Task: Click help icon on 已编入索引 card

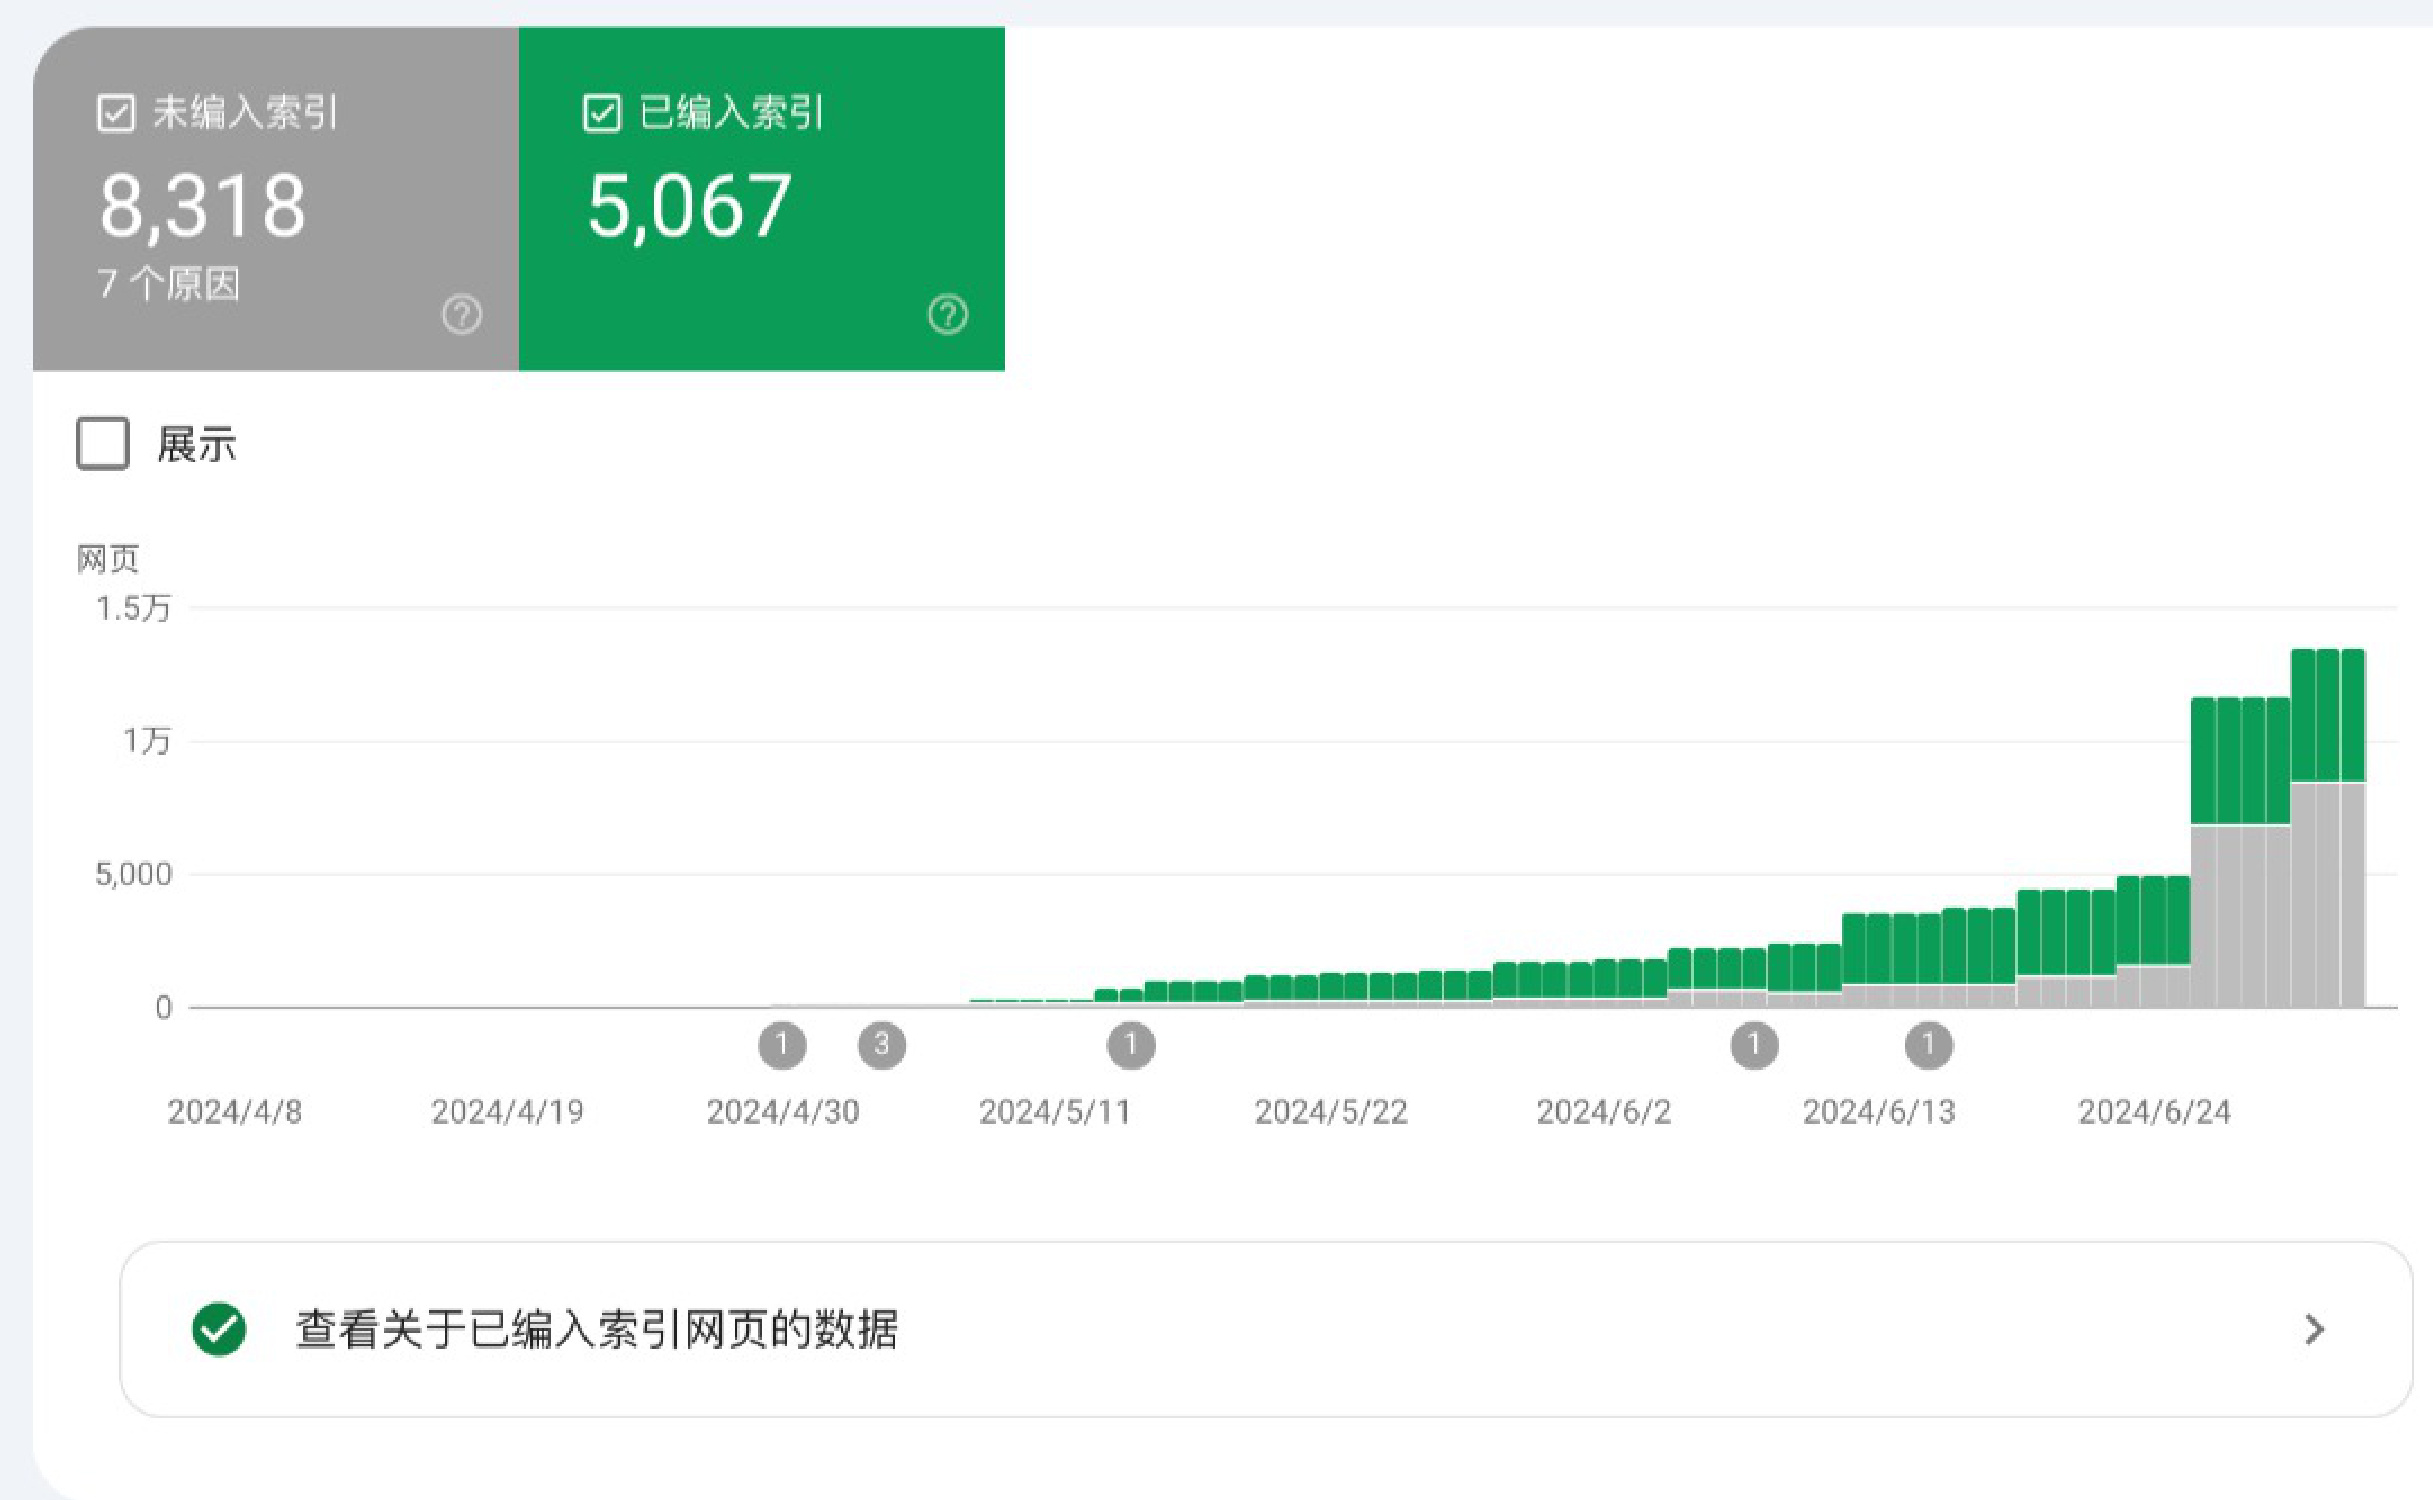Action: (x=947, y=315)
